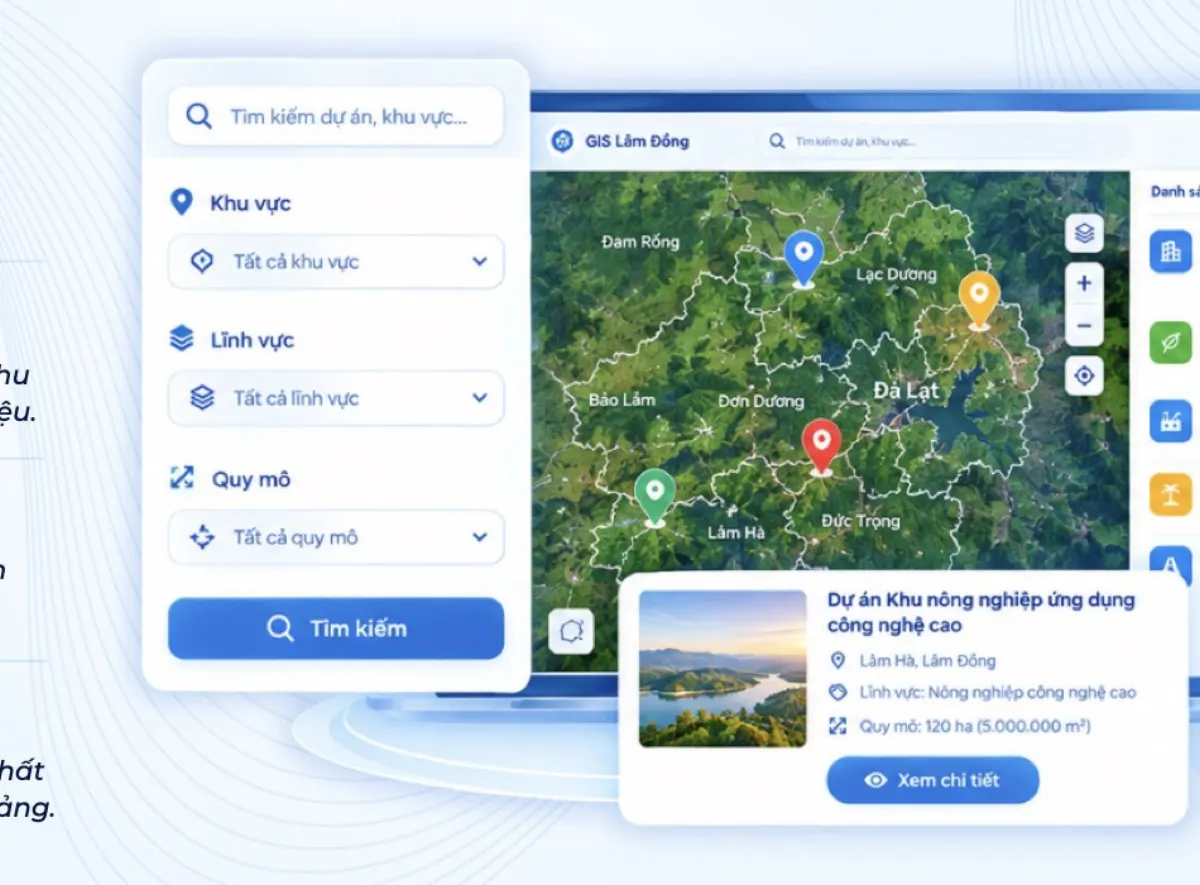Click the Lâm Hà label on the map
Screen dimensions: 1200x885
pyautogui.click(x=736, y=533)
